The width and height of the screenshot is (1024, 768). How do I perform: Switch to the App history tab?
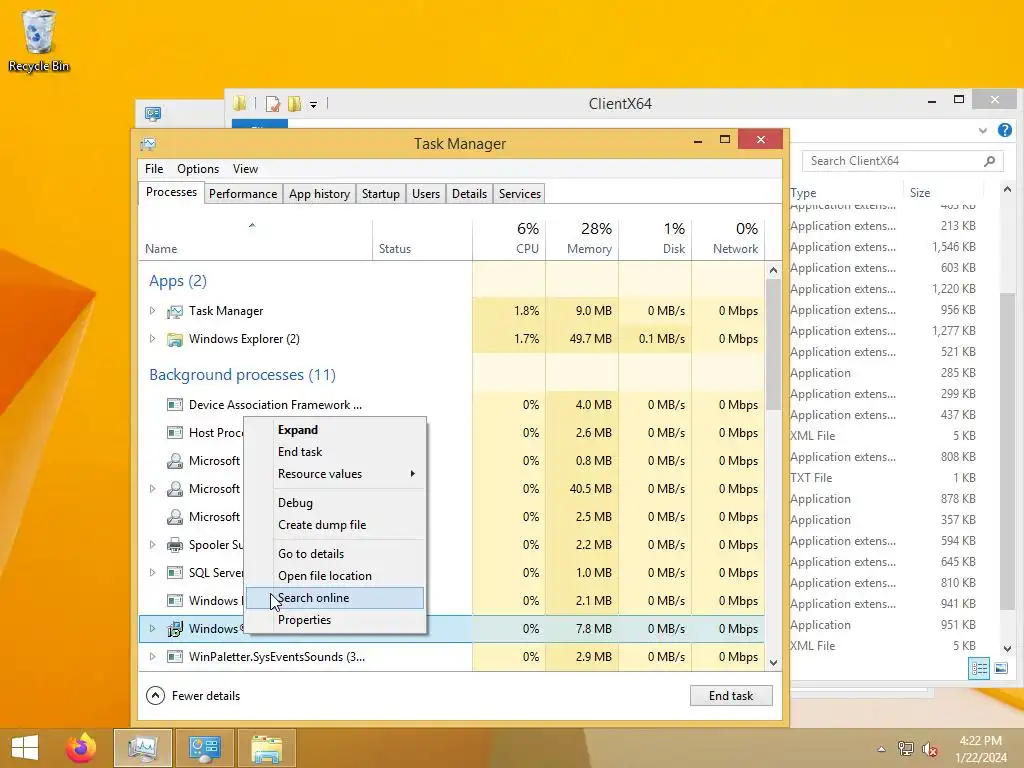click(319, 194)
